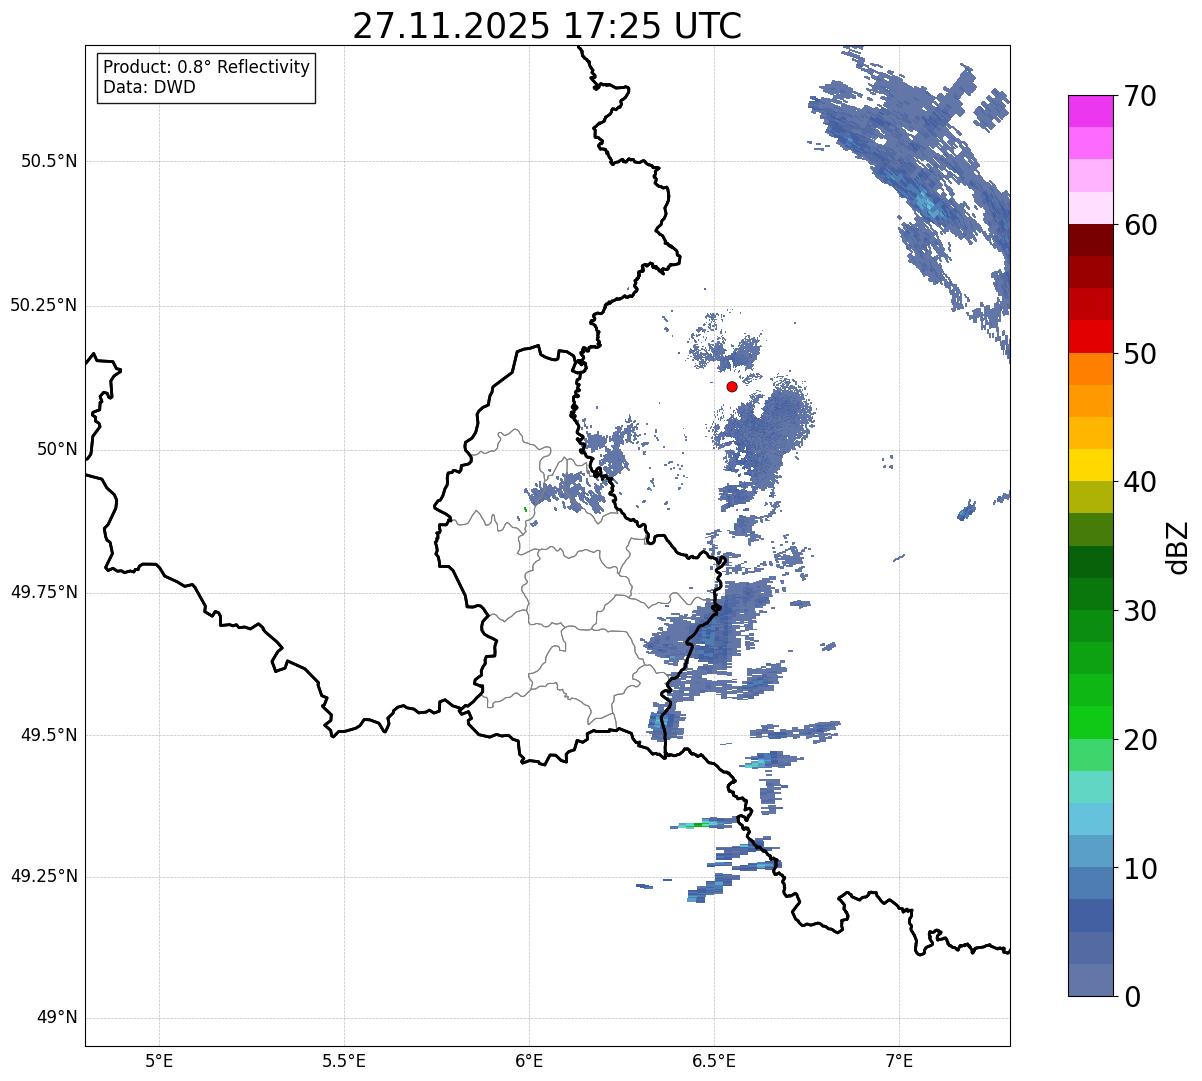Click the colorbar tick label '40'
The height and width of the screenshot is (1081, 1202).
(x=1141, y=482)
